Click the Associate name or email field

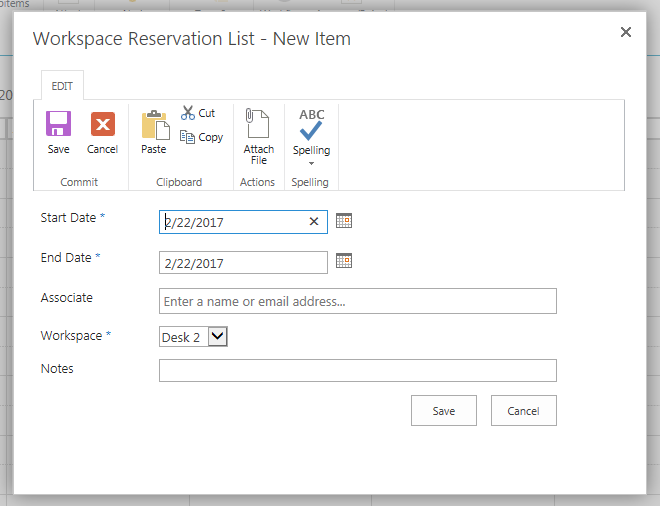(358, 301)
